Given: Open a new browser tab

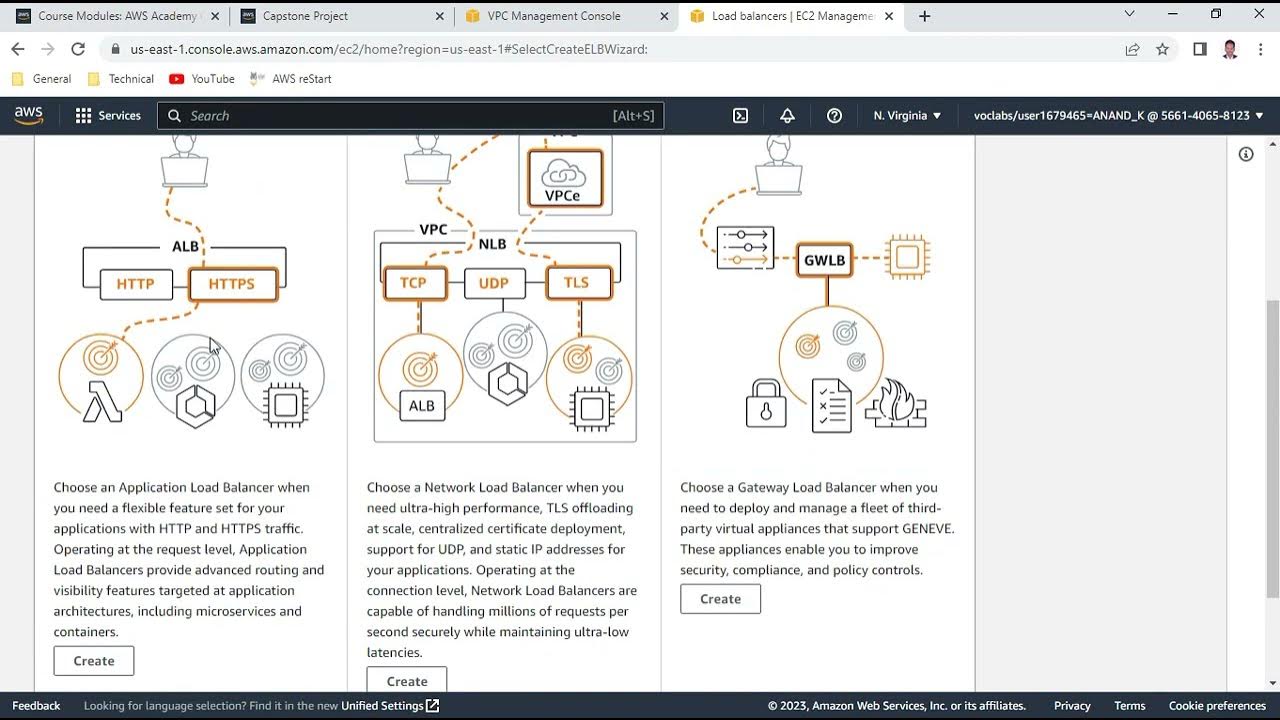Looking at the screenshot, I should (924, 16).
